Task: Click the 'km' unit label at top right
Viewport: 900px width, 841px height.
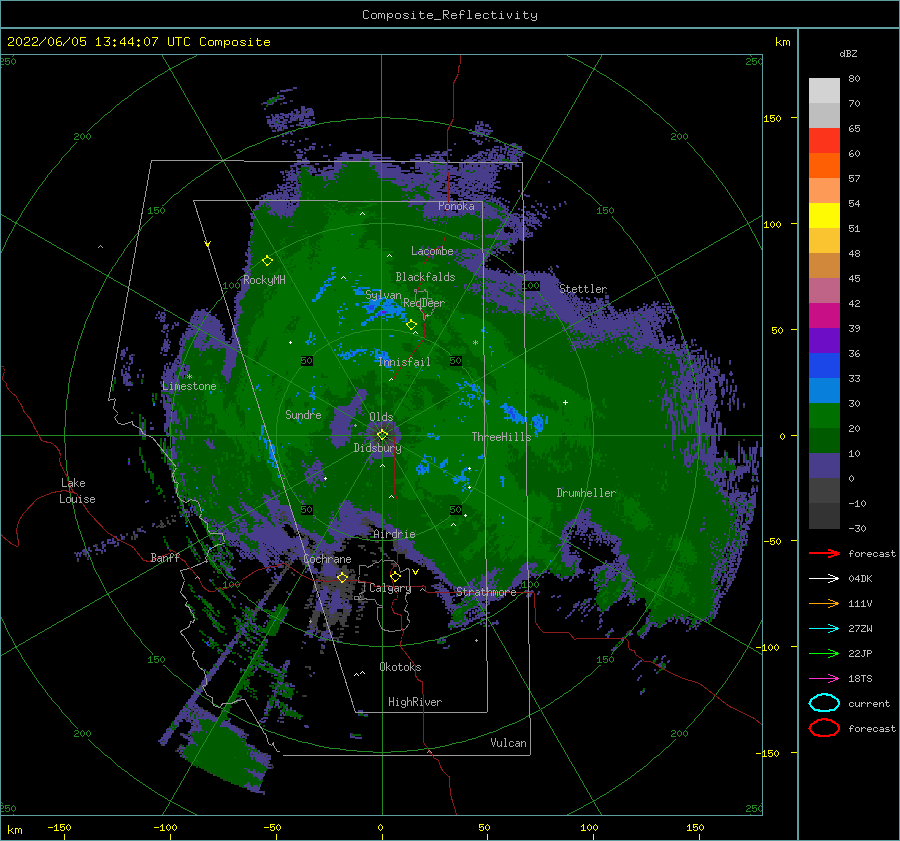Action: [x=782, y=42]
